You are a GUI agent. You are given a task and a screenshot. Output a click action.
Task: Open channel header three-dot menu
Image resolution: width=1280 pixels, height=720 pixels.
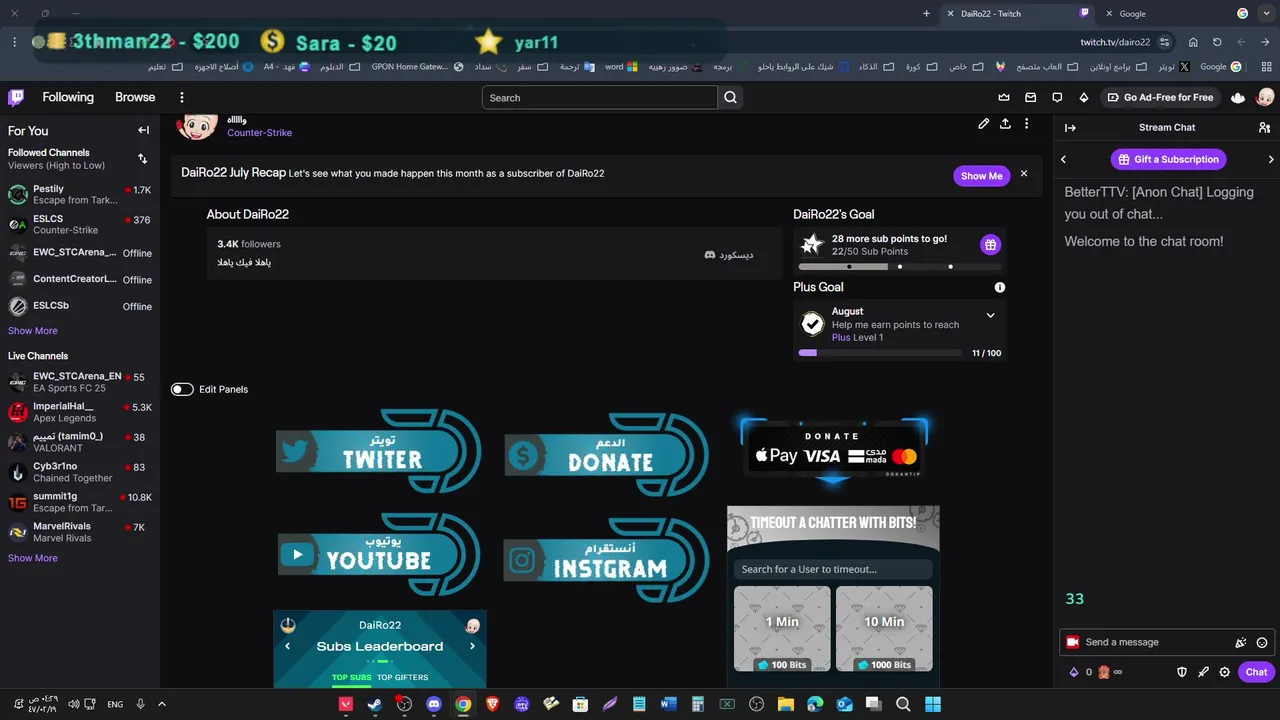[1026, 124]
